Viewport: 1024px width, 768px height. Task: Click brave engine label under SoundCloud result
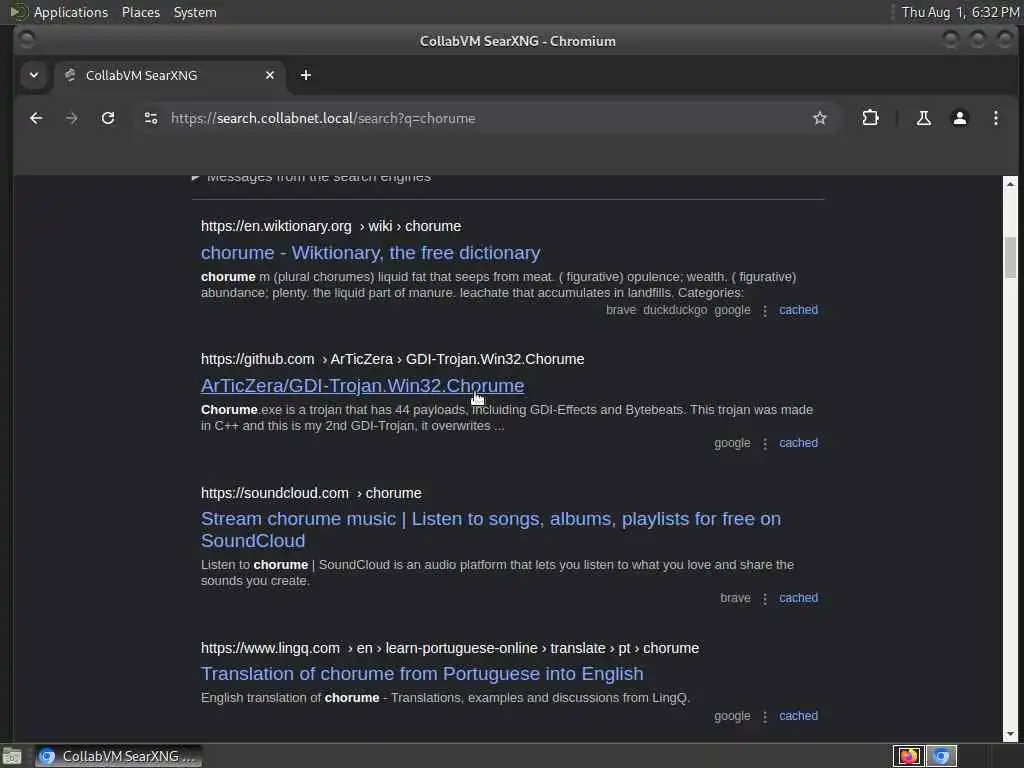click(735, 598)
